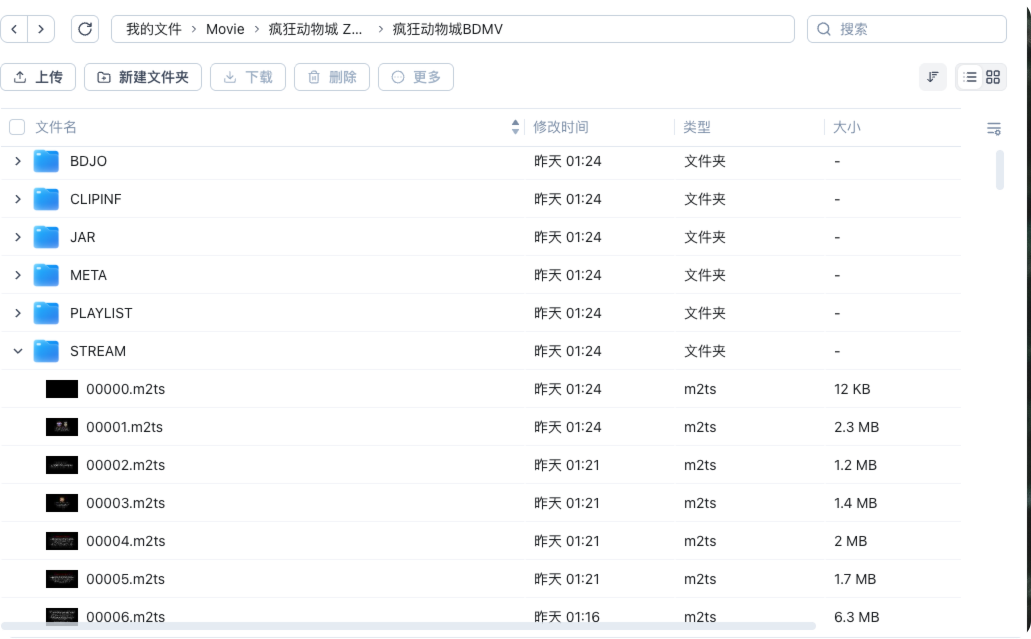Click the sort order icon
The width and height of the screenshot is (1031, 639).
932,77
